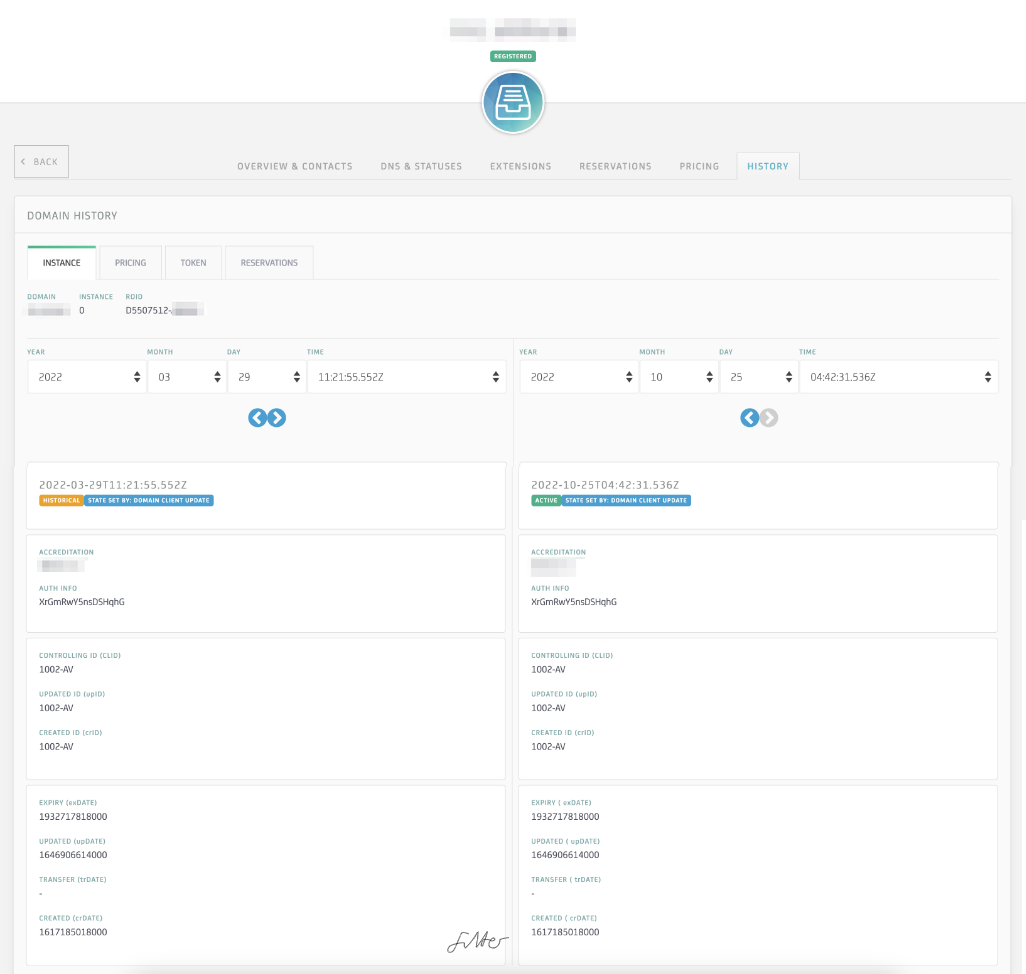Click right Expiry value 1932717818000
1026x974 pixels.
pos(565,816)
